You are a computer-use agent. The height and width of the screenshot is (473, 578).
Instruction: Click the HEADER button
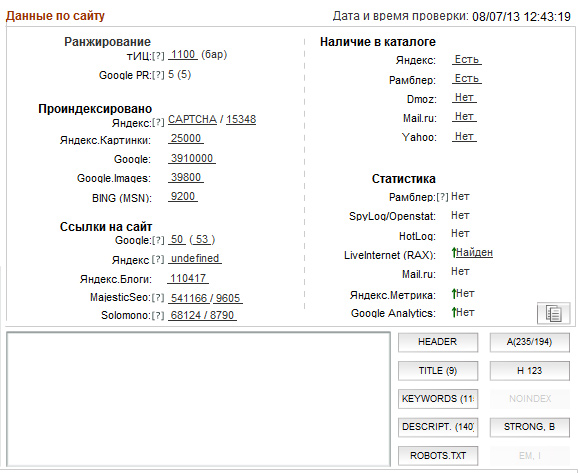(x=438, y=342)
